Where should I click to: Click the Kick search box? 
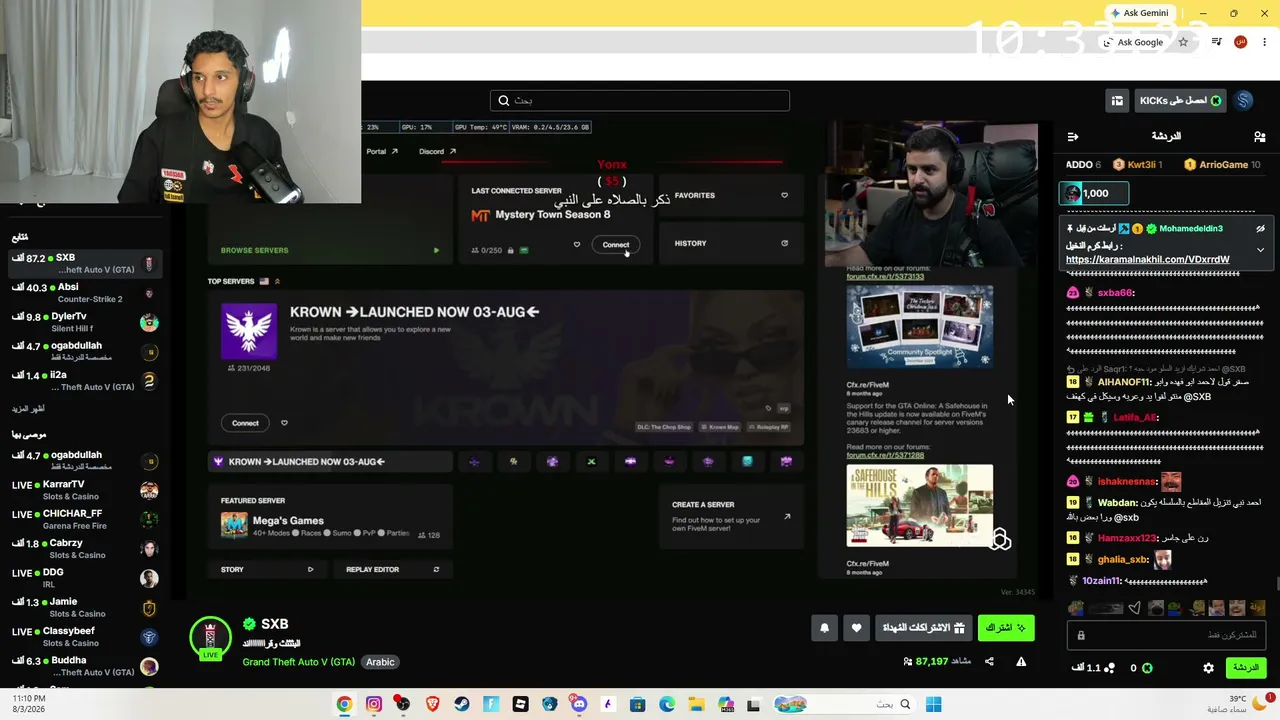point(640,100)
